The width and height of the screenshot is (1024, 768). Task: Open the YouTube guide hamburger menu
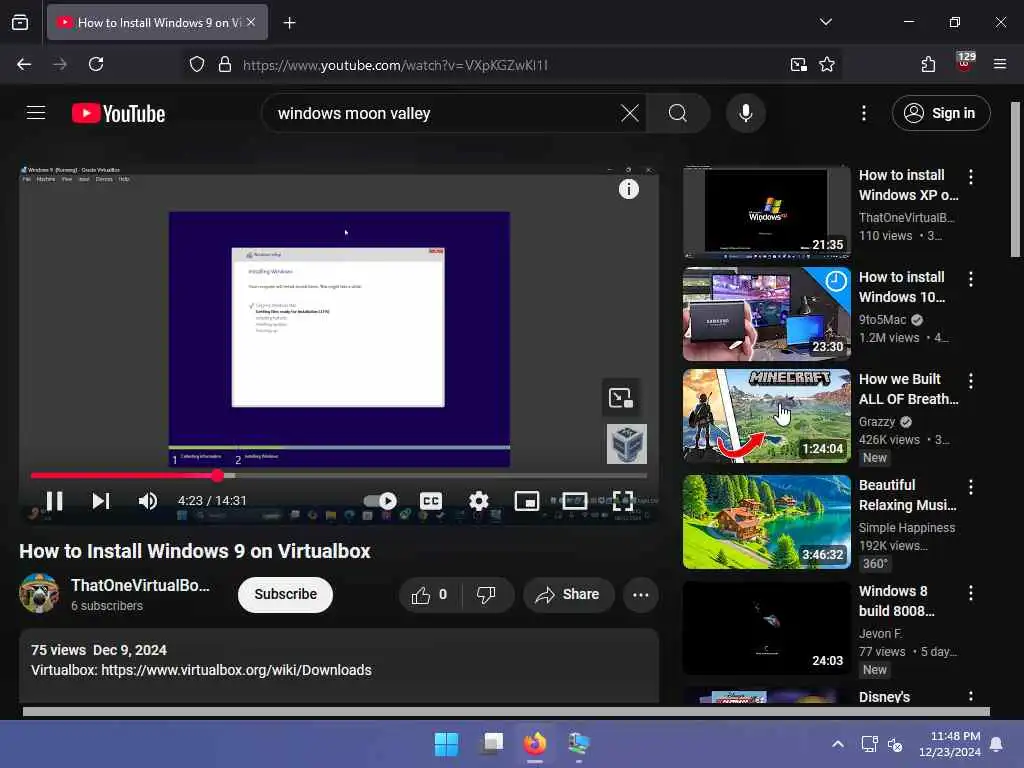36,113
